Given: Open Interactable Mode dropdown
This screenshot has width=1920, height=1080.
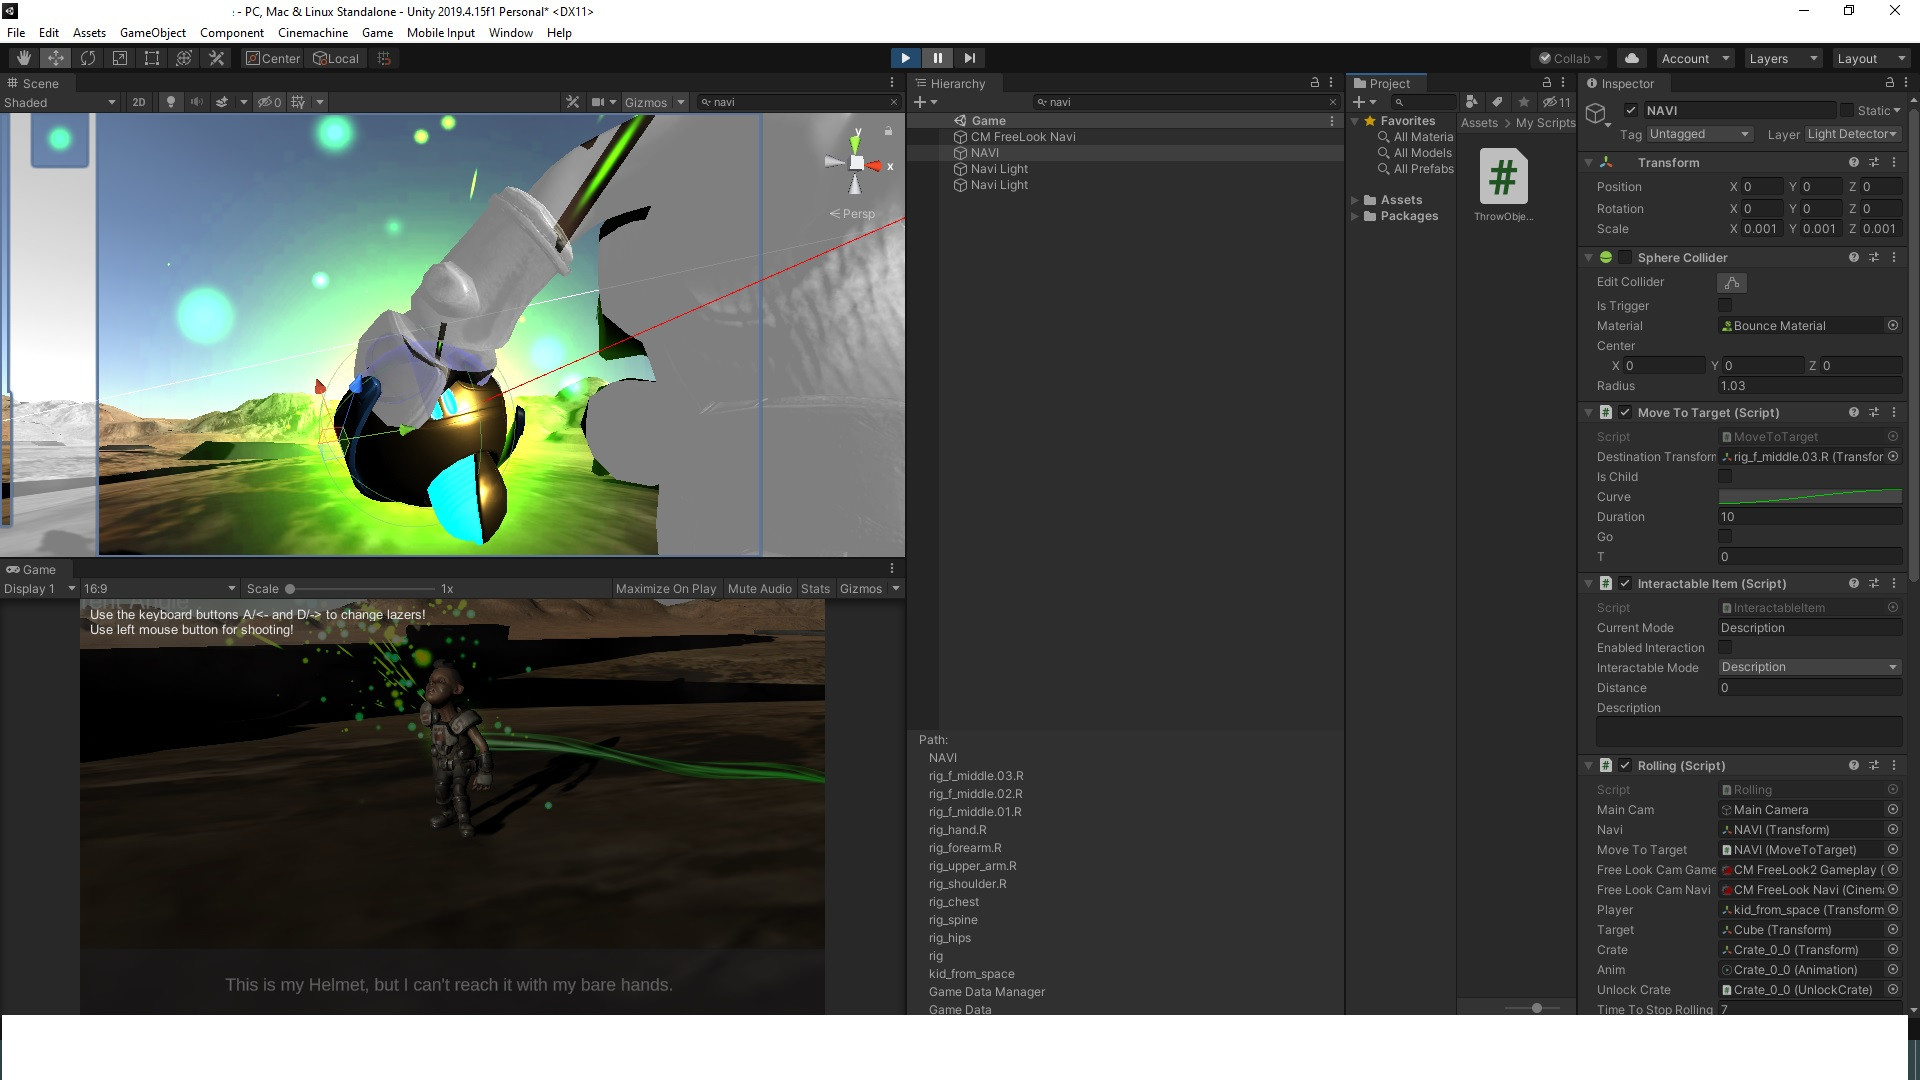Looking at the screenshot, I should (1810, 668).
